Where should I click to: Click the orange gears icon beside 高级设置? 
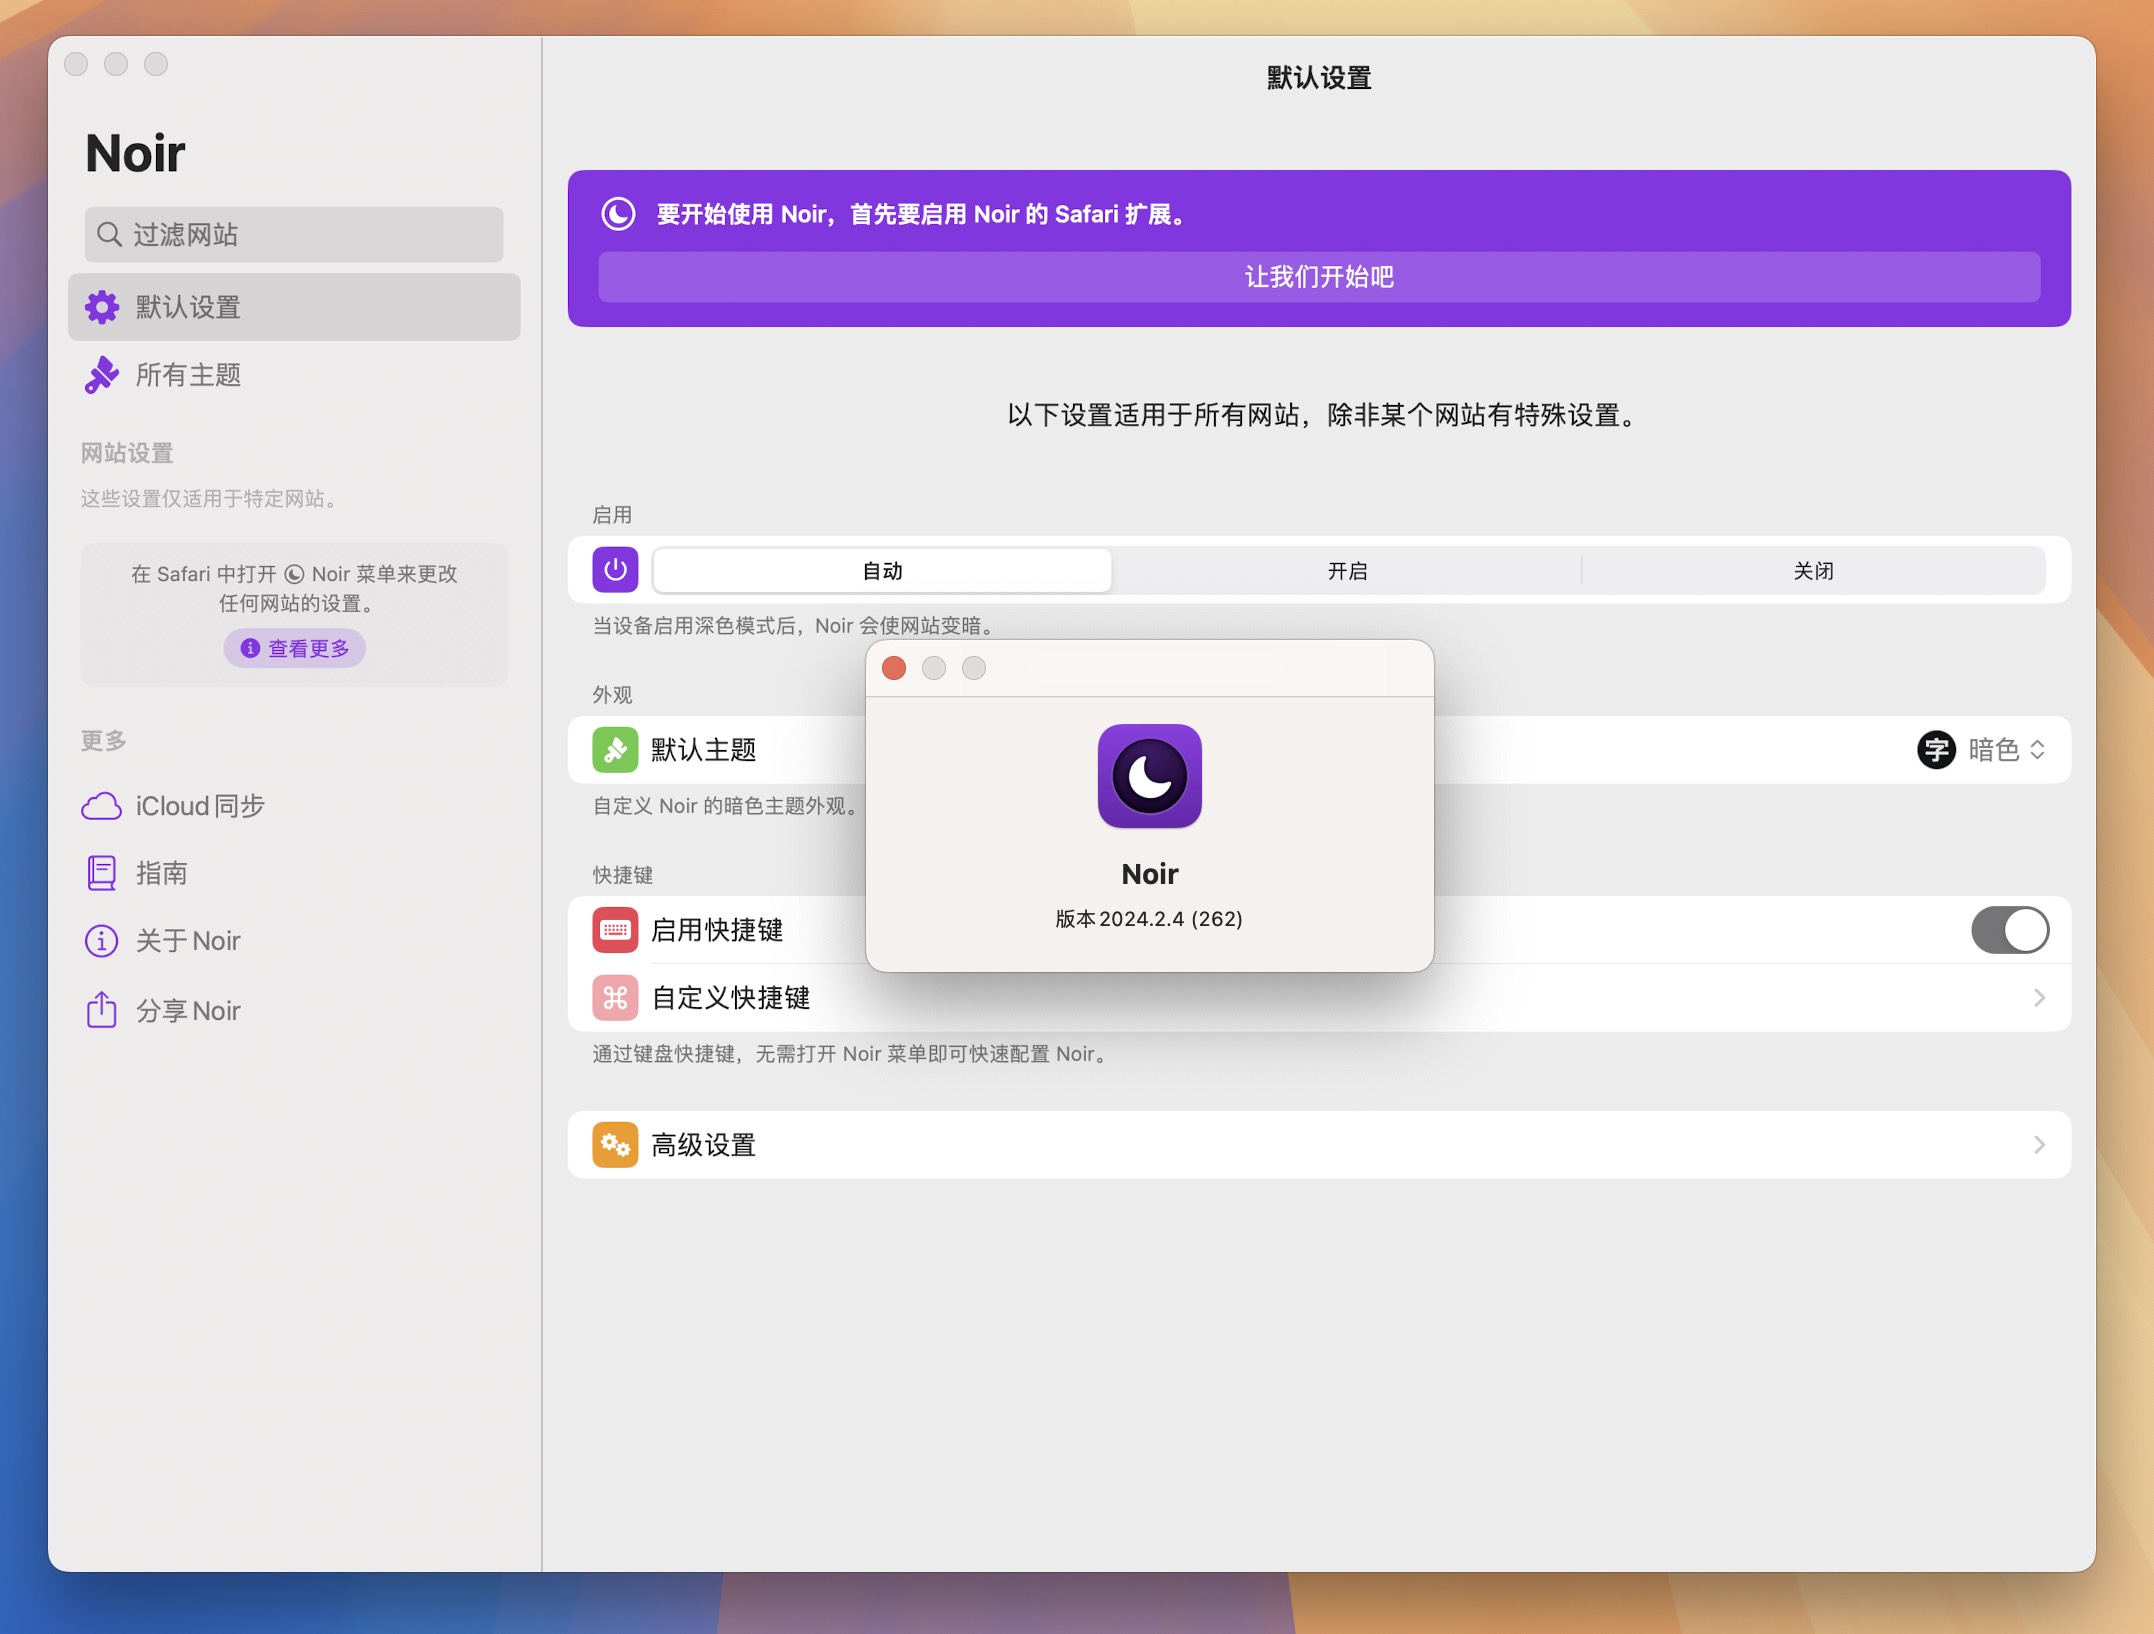pyautogui.click(x=615, y=1145)
